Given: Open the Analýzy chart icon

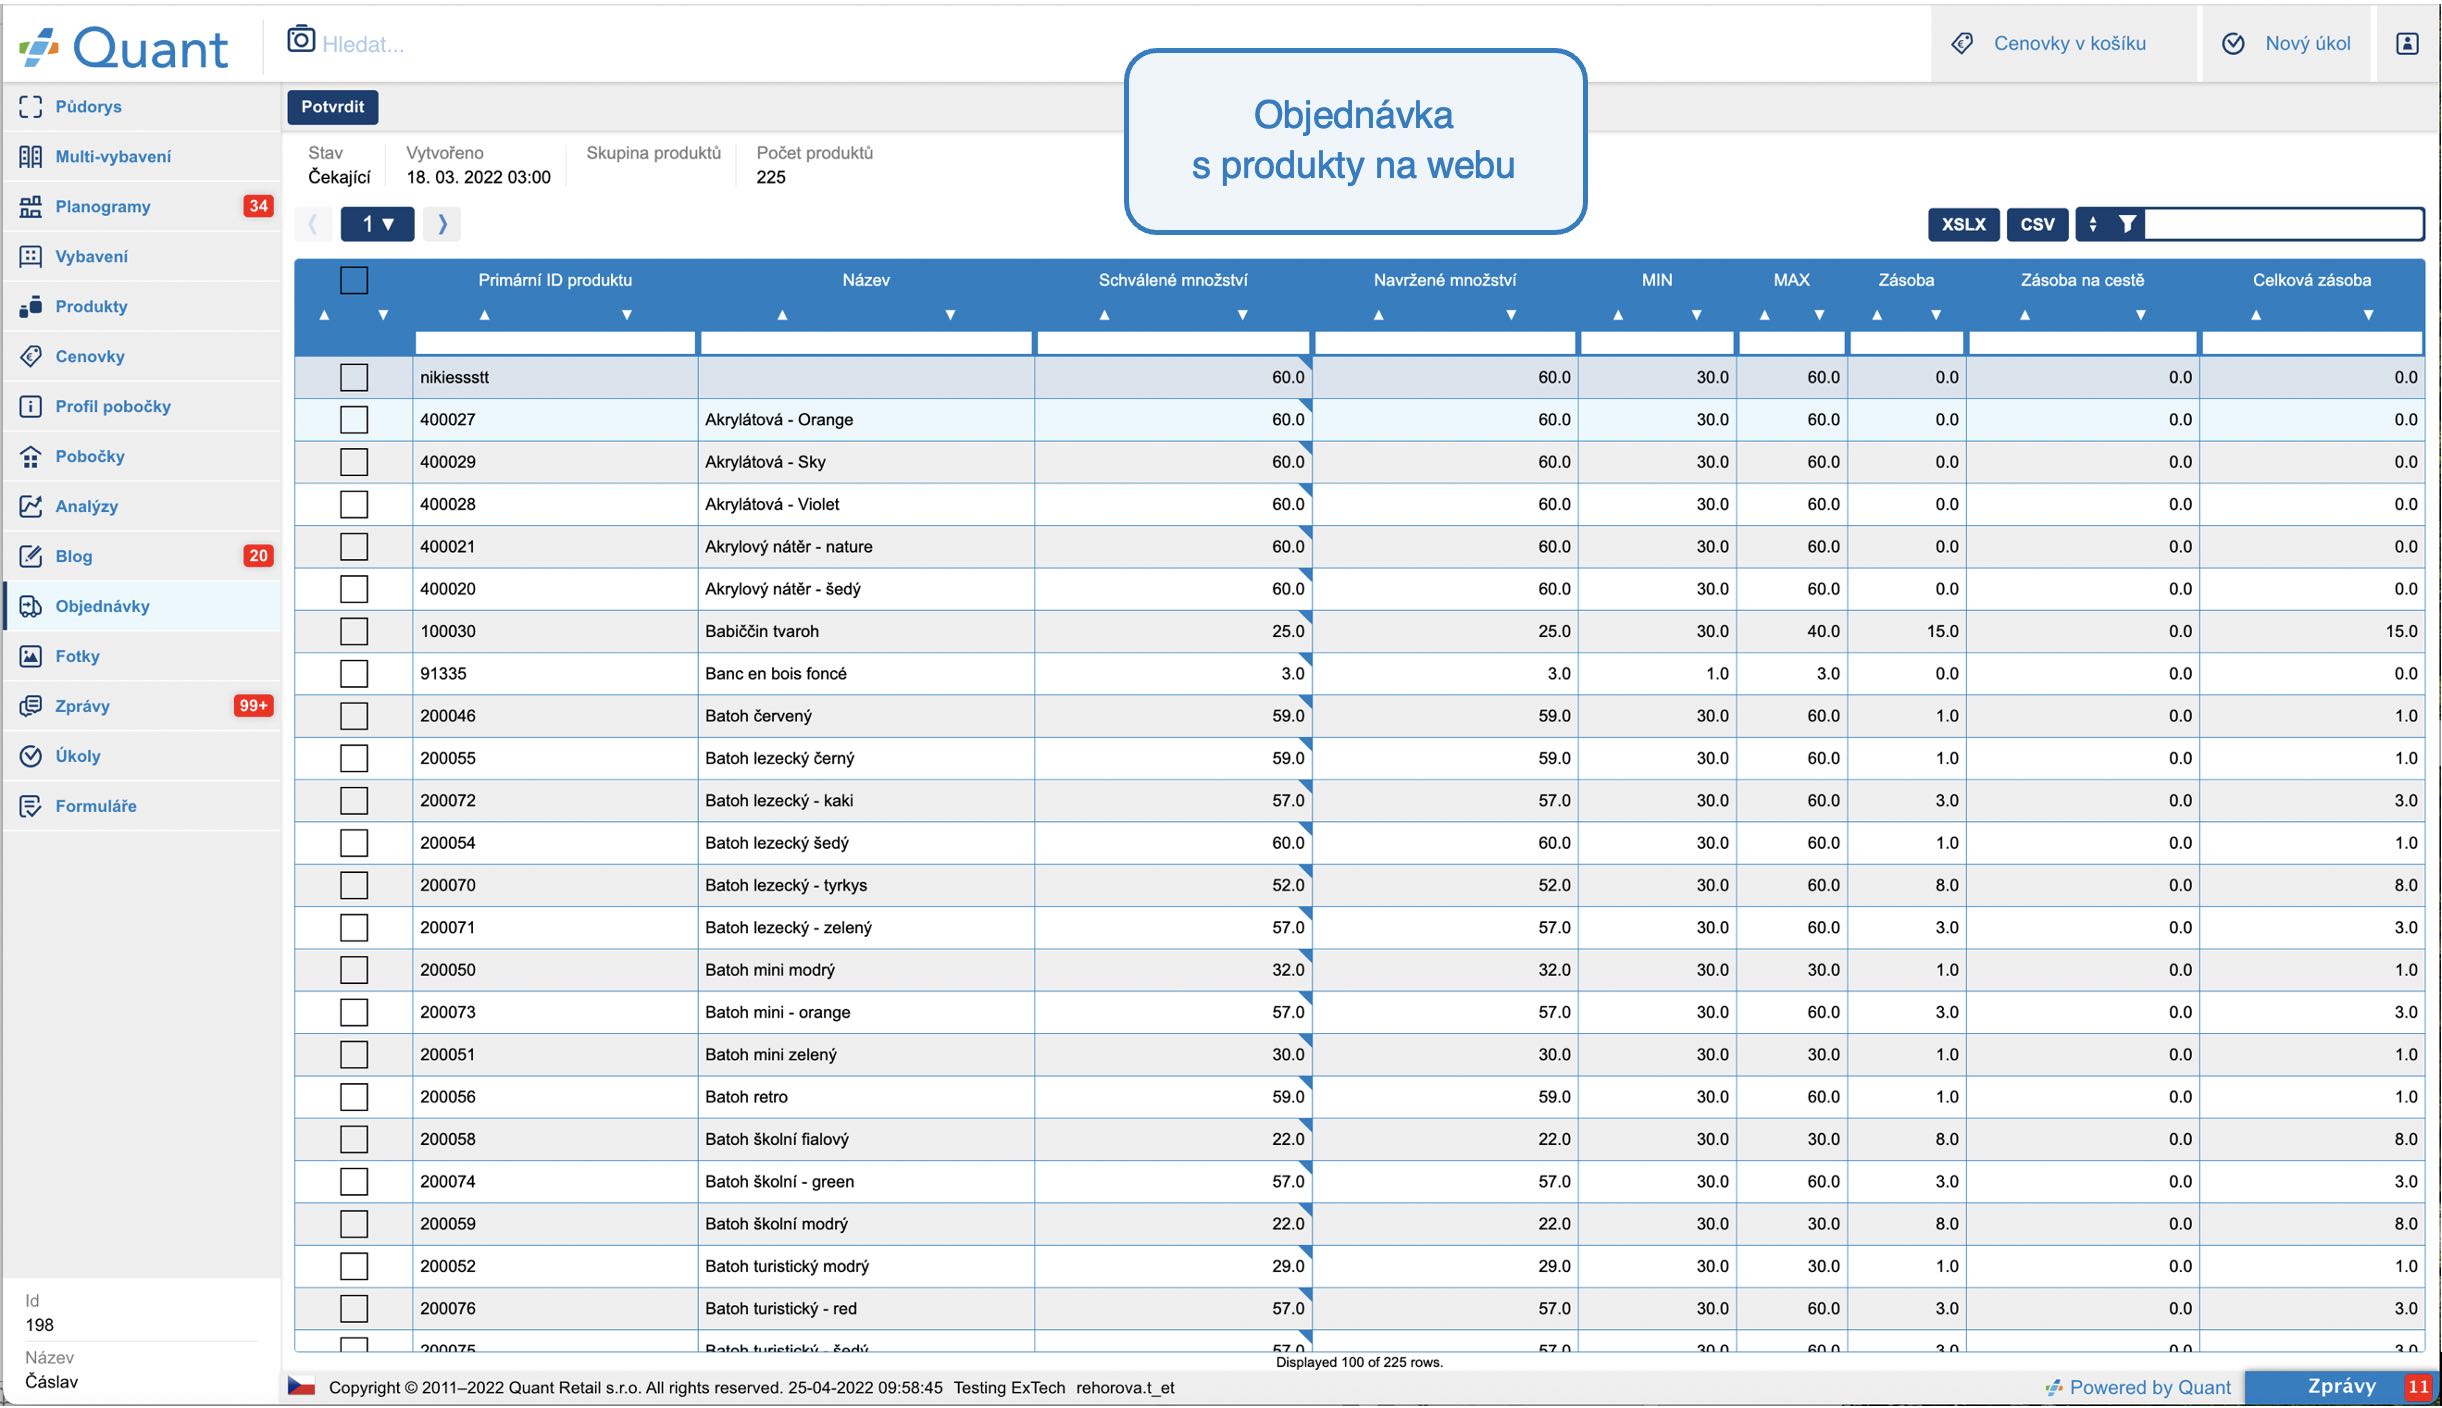Looking at the screenshot, I should click(30, 507).
